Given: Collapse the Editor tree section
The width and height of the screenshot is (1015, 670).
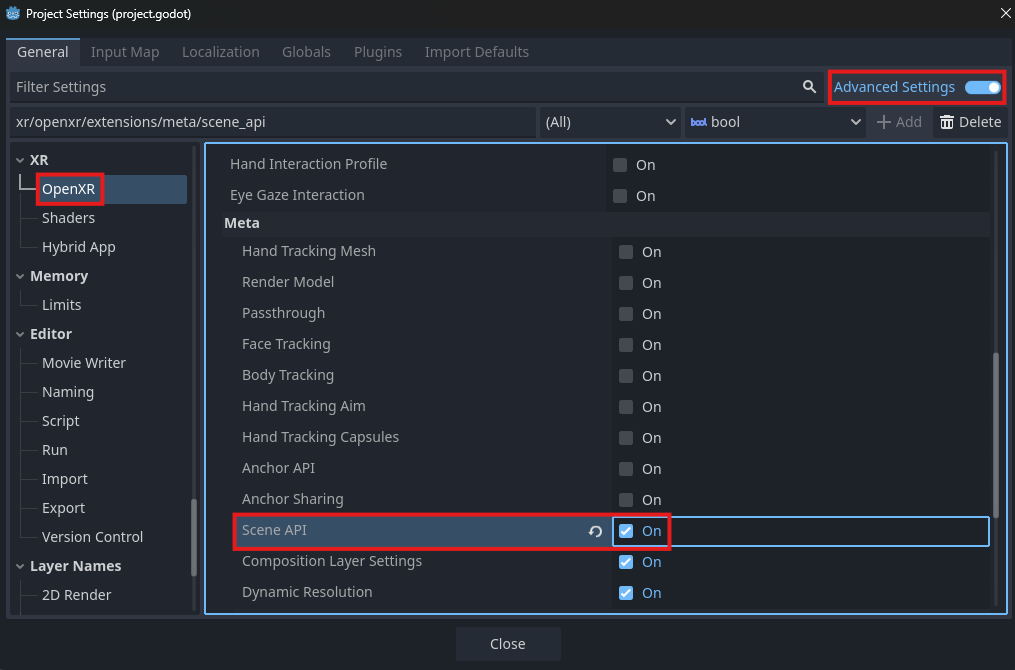Looking at the screenshot, I should pyautogui.click(x=20, y=334).
